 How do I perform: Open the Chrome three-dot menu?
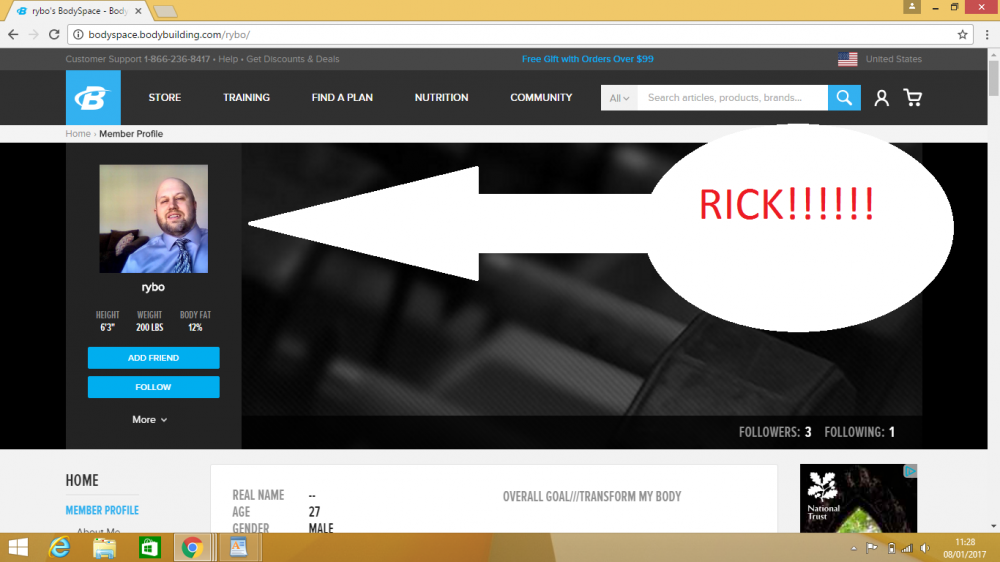[x=987, y=34]
